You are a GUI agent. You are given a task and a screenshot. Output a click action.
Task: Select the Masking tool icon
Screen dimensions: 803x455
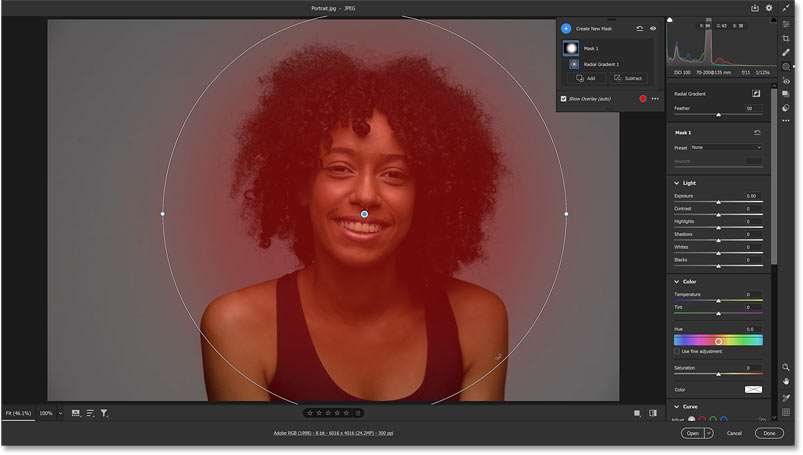point(786,67)
